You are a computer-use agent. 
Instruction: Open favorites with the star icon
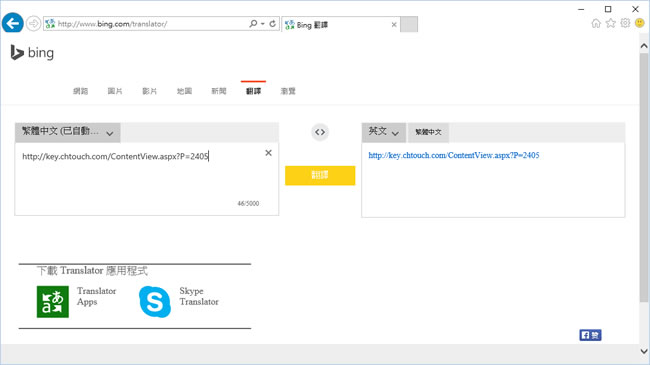[x=610, y=23]
